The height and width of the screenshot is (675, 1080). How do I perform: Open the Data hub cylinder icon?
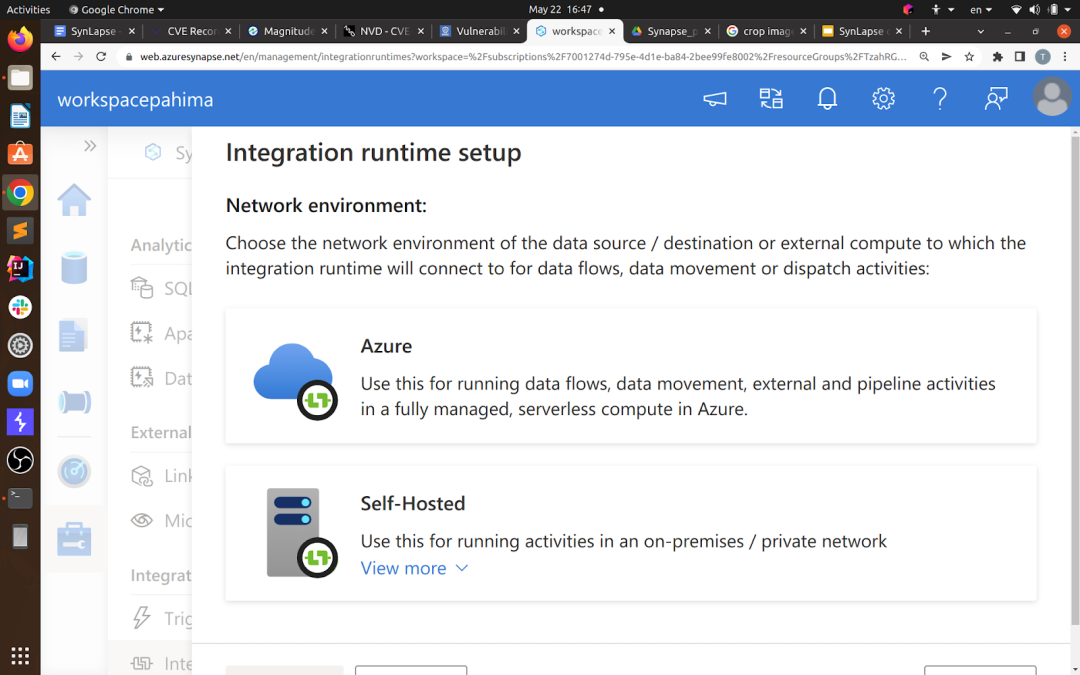(74, 267)
